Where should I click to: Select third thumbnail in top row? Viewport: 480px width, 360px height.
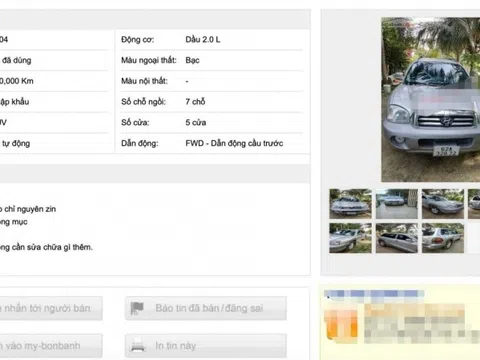tap(443, 204)
